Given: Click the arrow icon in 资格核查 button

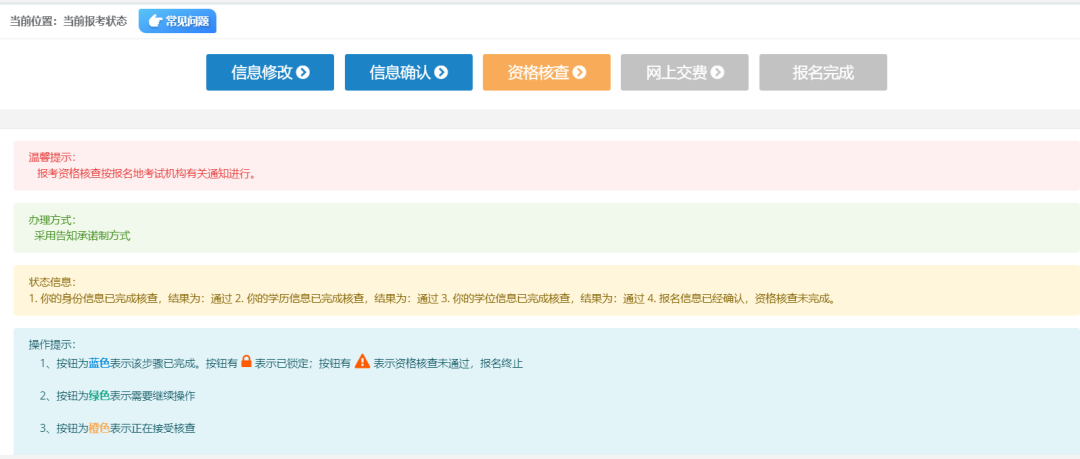Looking at the screenshot, I should tap(578, 72).
